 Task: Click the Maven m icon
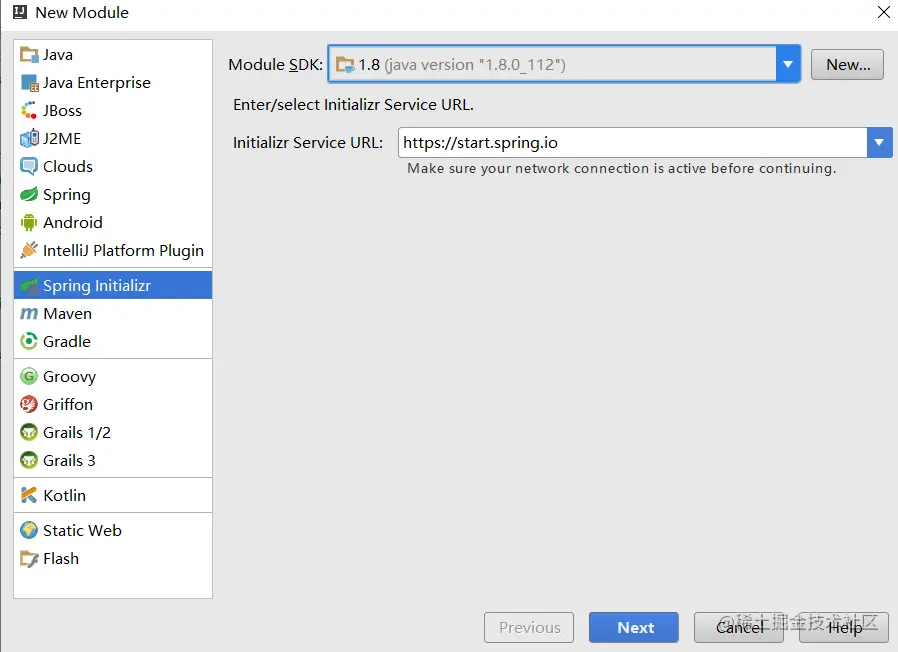click(x=29, y=313)
